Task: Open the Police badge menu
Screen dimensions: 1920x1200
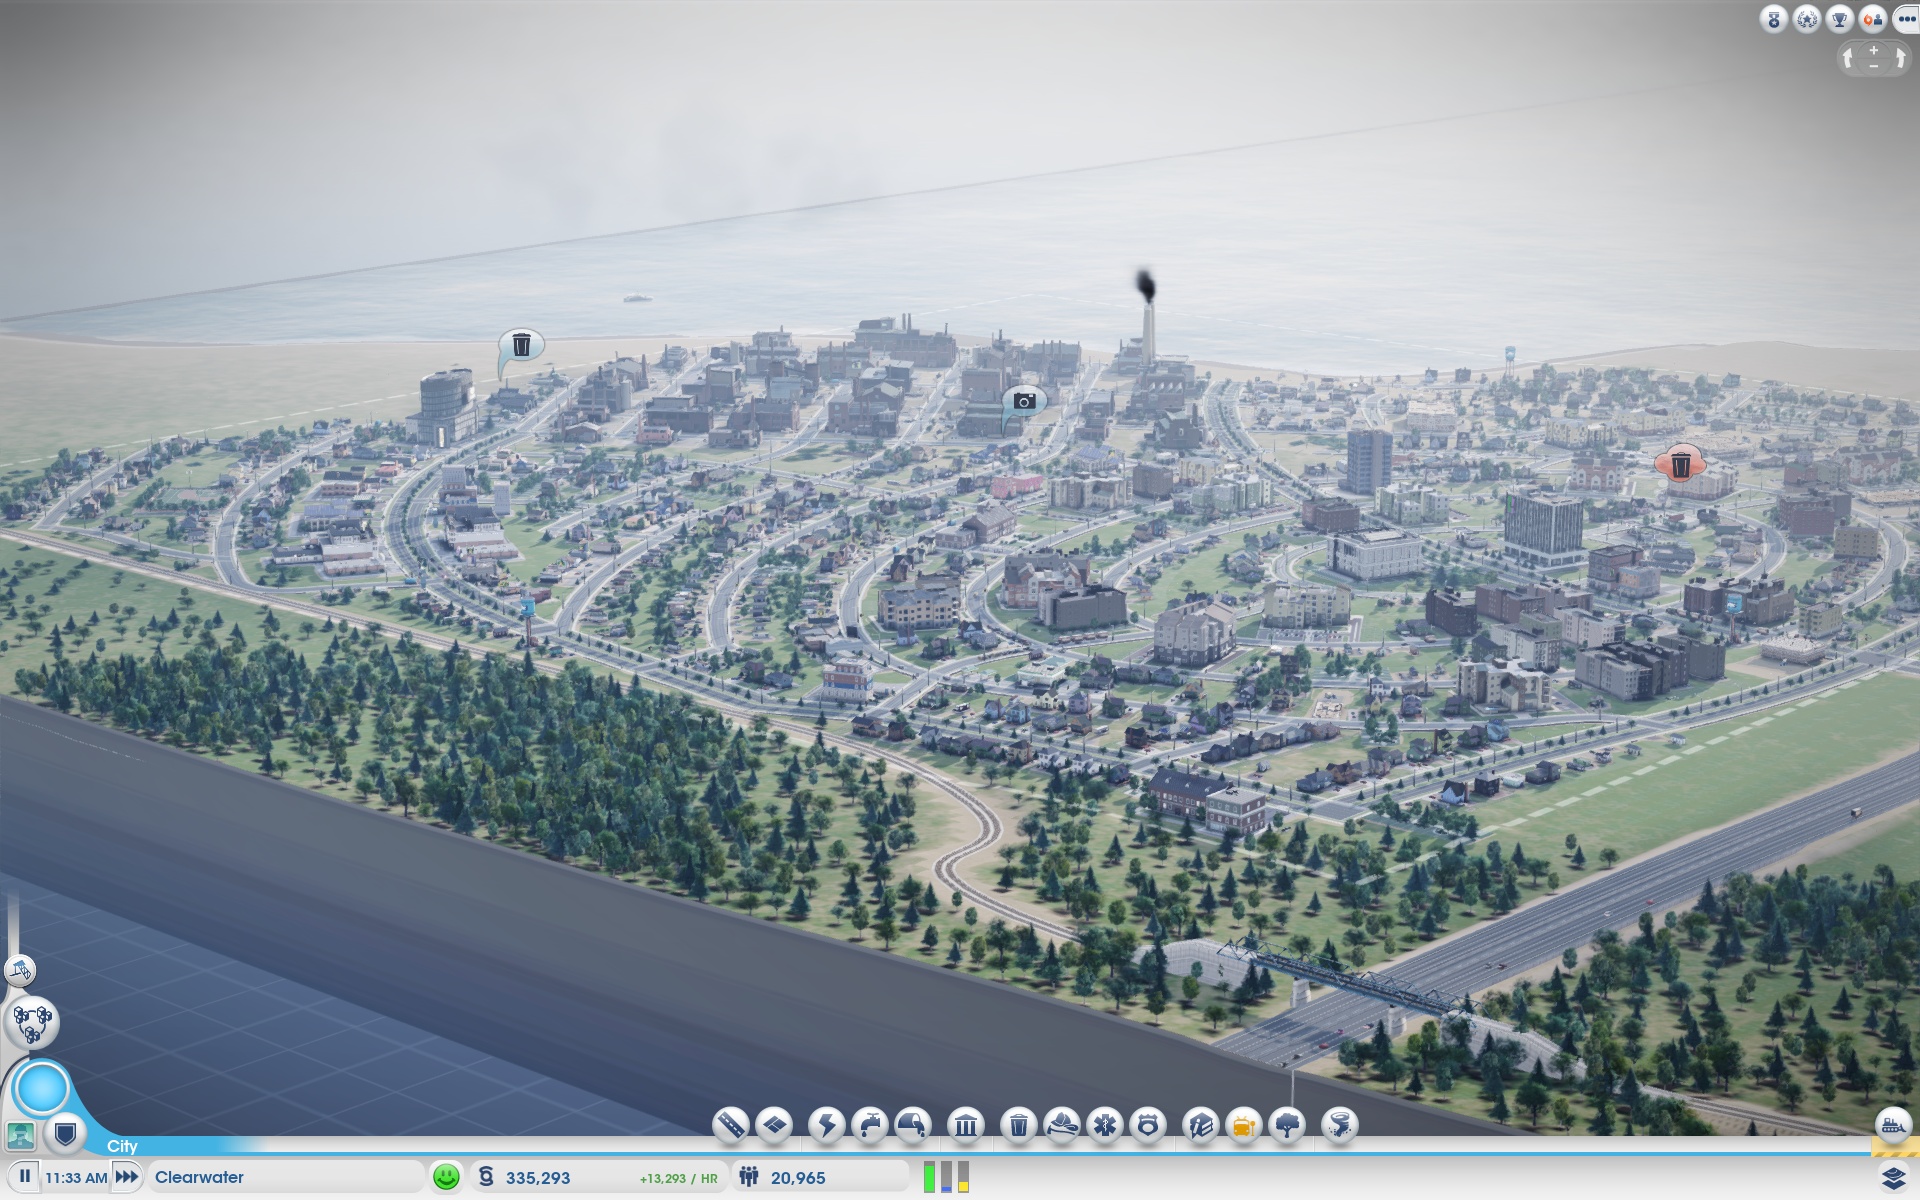Action: tap(1147, 1125)
